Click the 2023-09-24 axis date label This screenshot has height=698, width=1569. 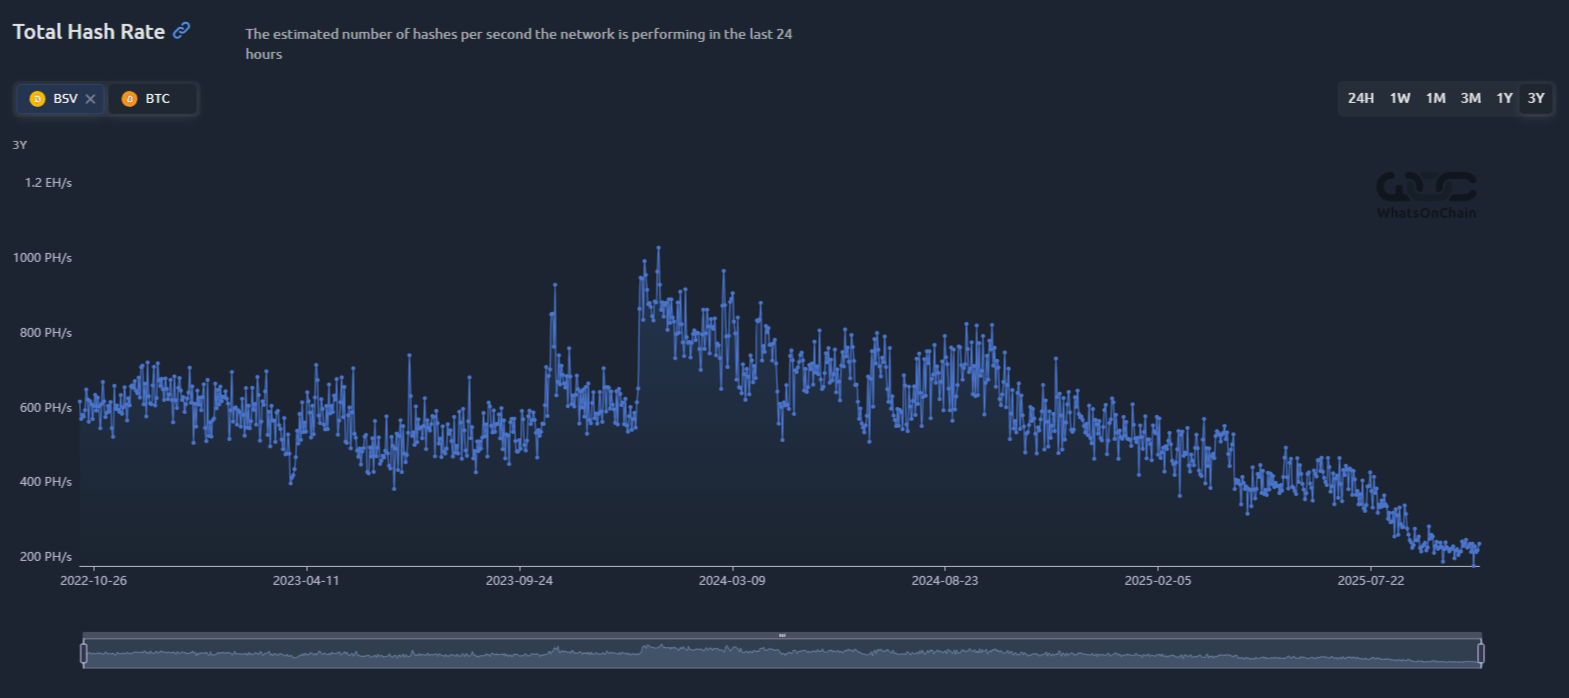point(519,581)
